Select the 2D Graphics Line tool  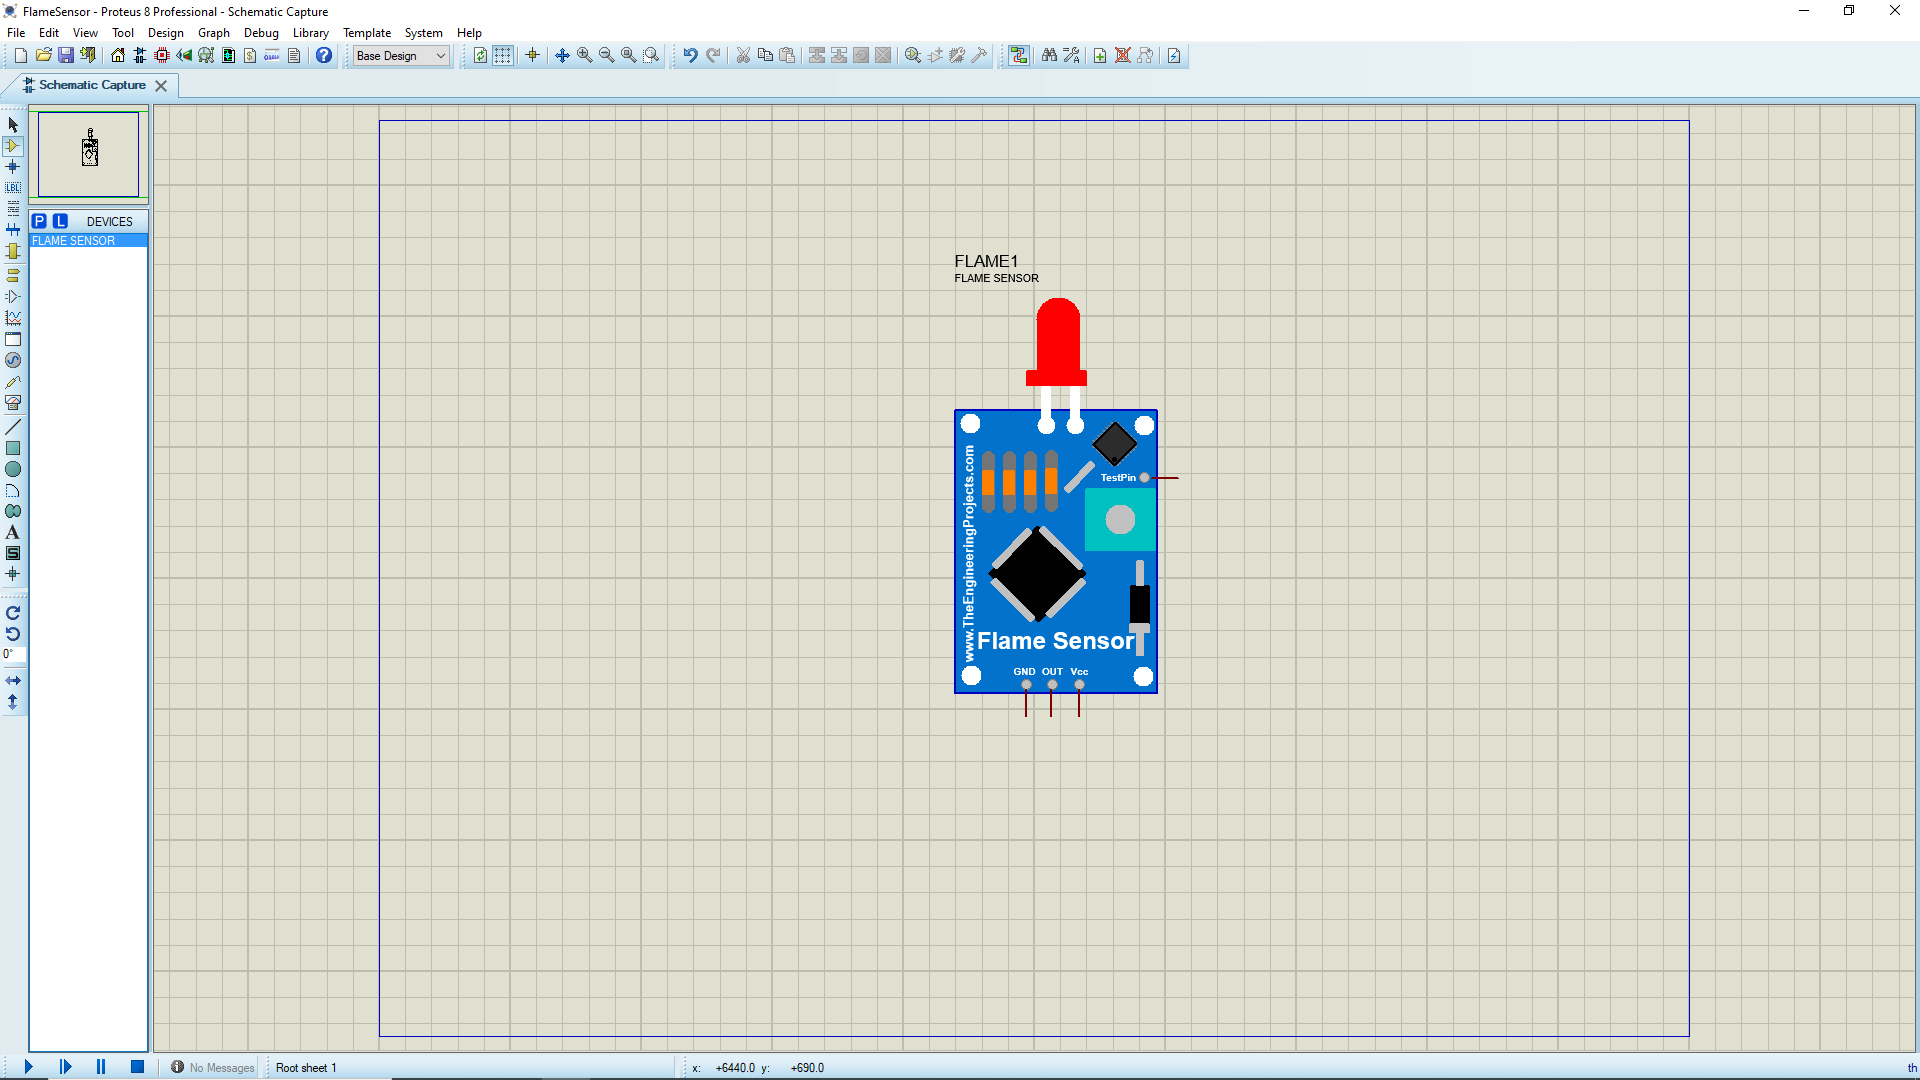coord(13,427)
